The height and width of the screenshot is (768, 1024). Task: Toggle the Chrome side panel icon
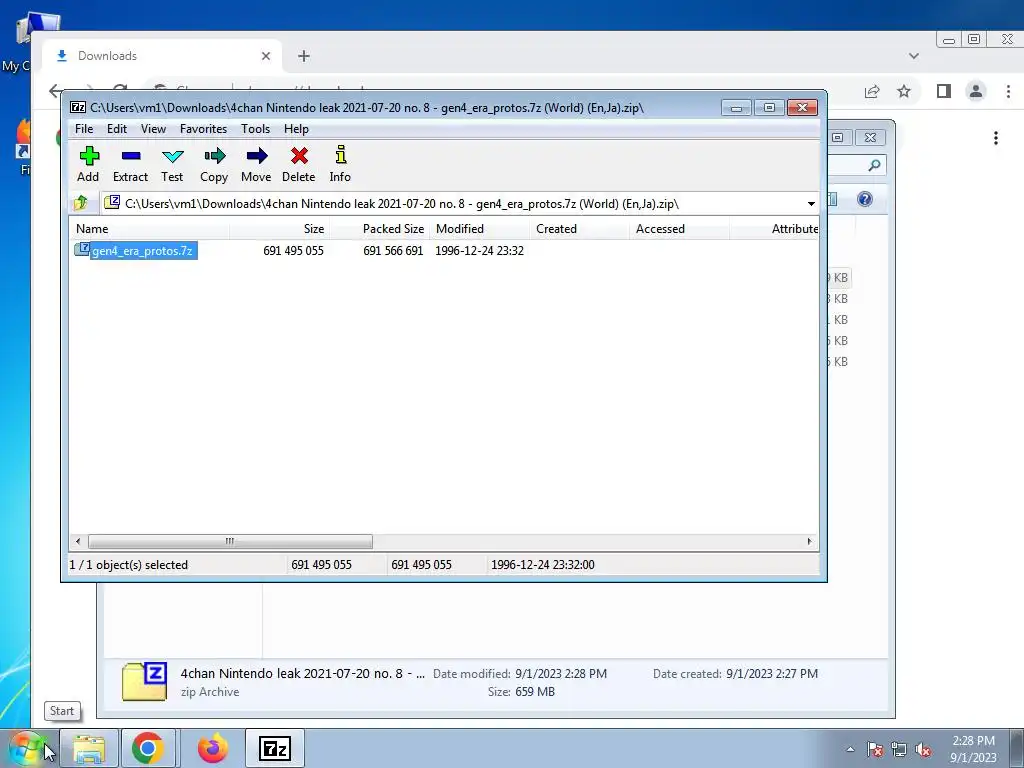[x=944, y=91]
